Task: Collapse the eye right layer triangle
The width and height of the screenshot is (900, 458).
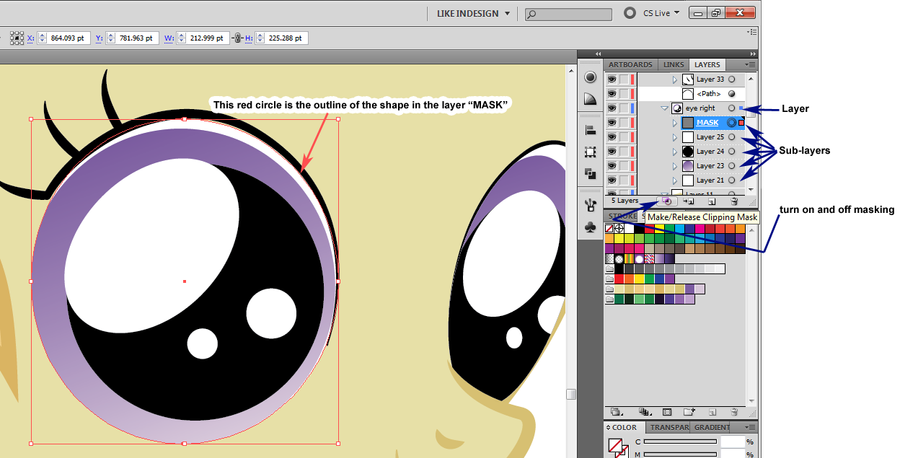Action: 665,108
